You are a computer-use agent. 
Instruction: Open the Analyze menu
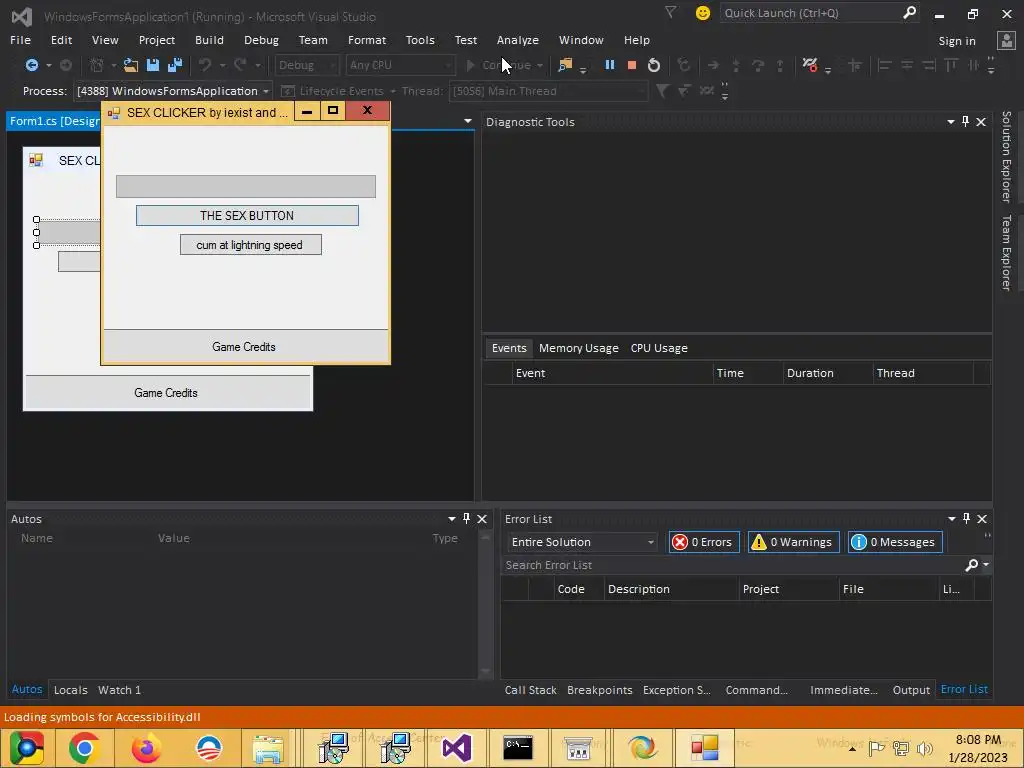tap(517, 40)
